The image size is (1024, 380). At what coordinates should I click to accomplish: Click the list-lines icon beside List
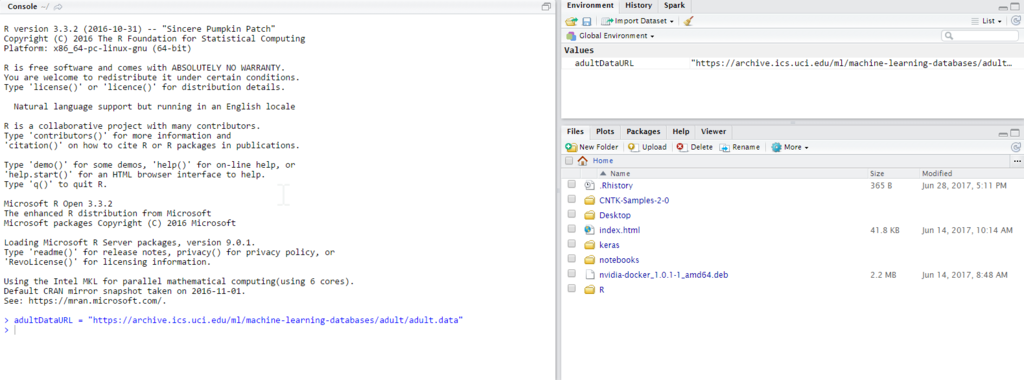pyautogui.click(x=976, y=21)
